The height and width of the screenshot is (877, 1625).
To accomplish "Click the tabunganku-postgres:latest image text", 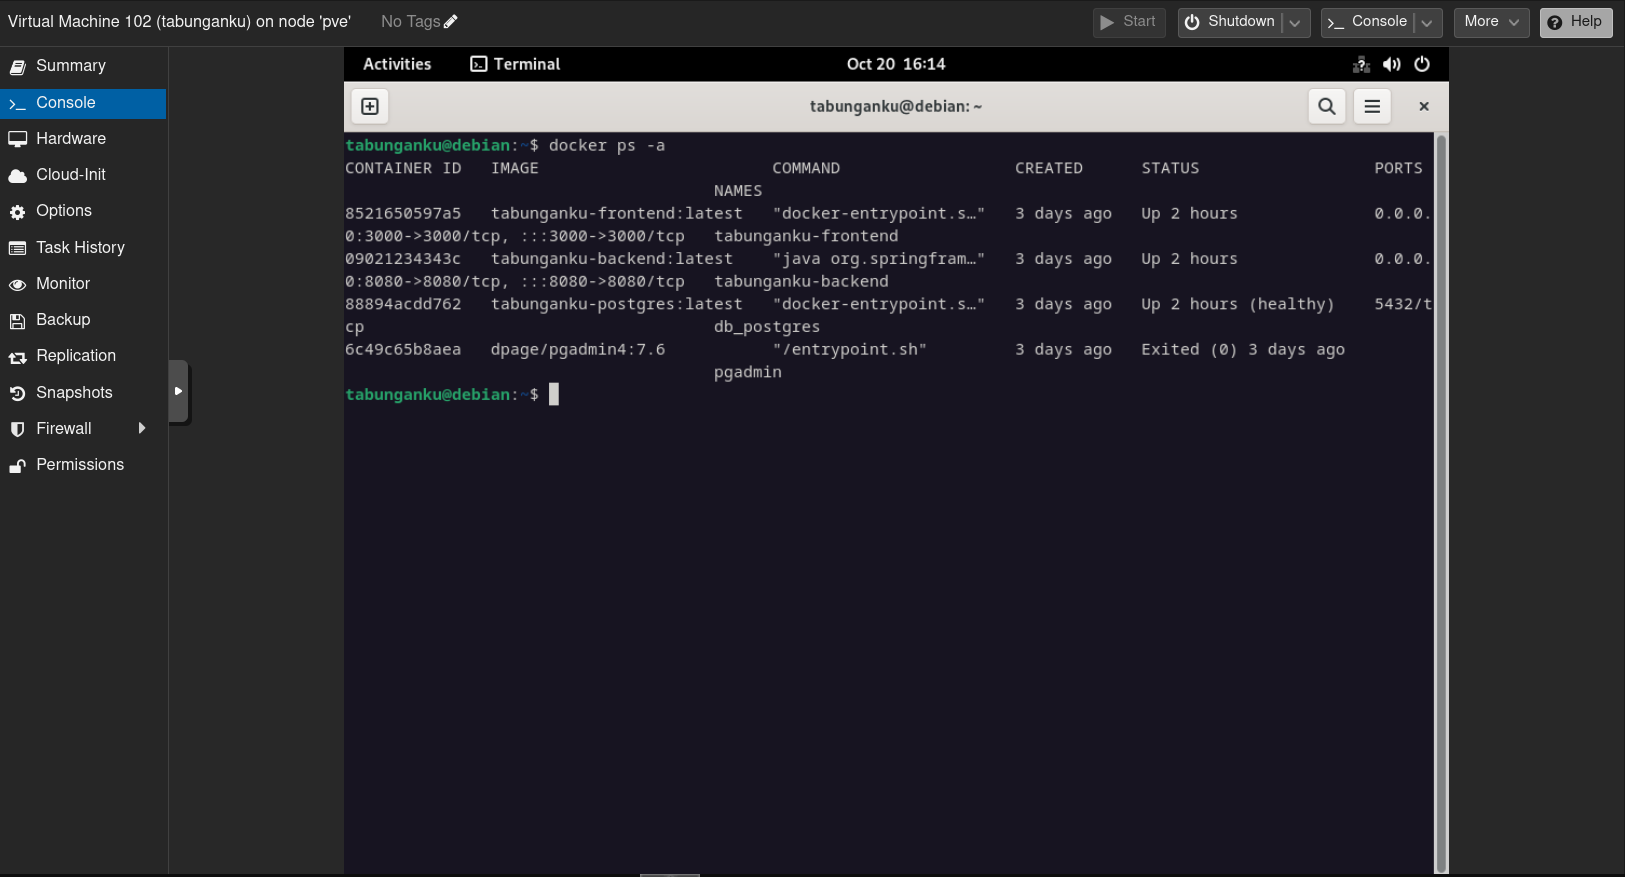I will tap(617, 304).
